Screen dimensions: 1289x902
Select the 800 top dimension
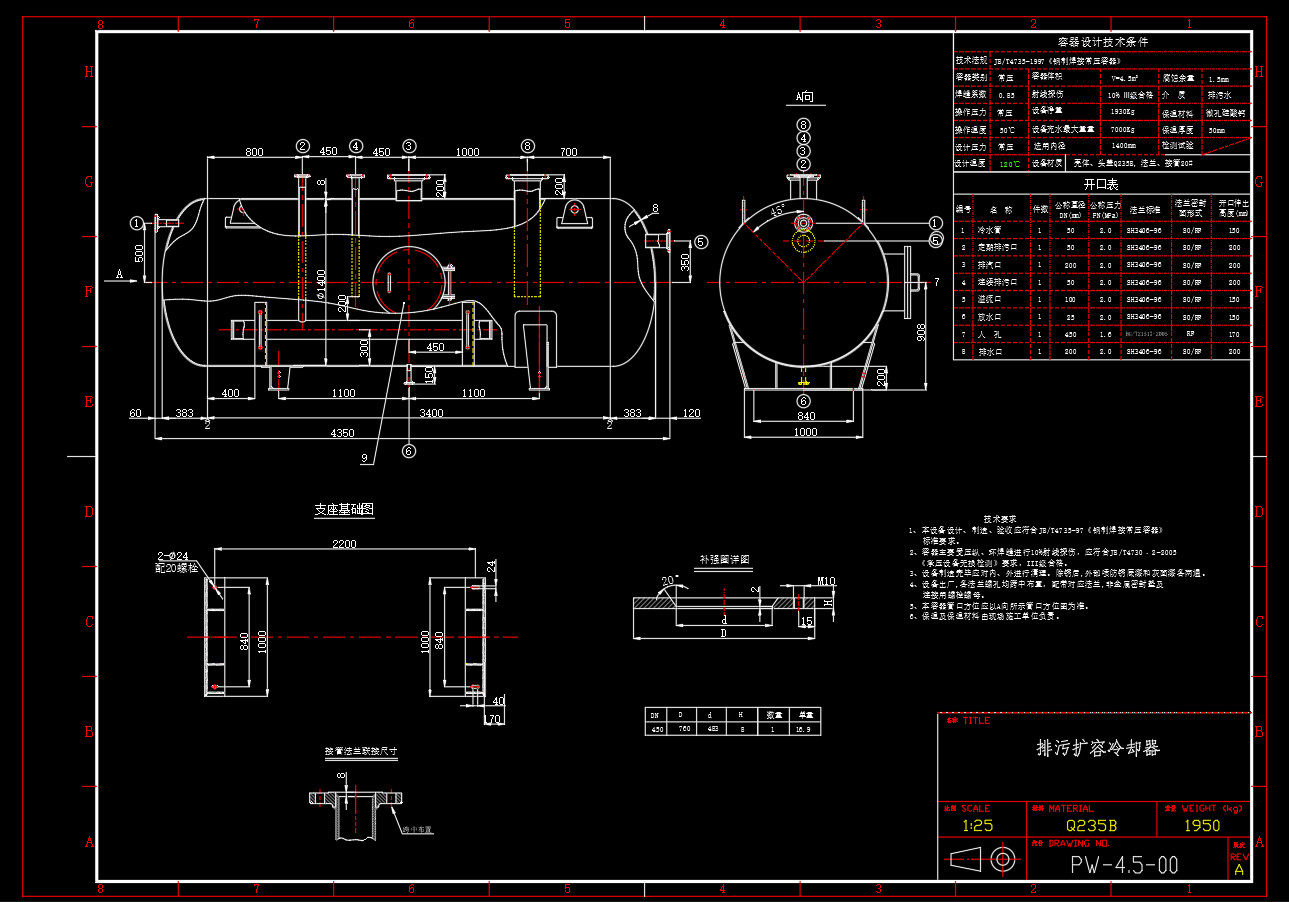254,152
